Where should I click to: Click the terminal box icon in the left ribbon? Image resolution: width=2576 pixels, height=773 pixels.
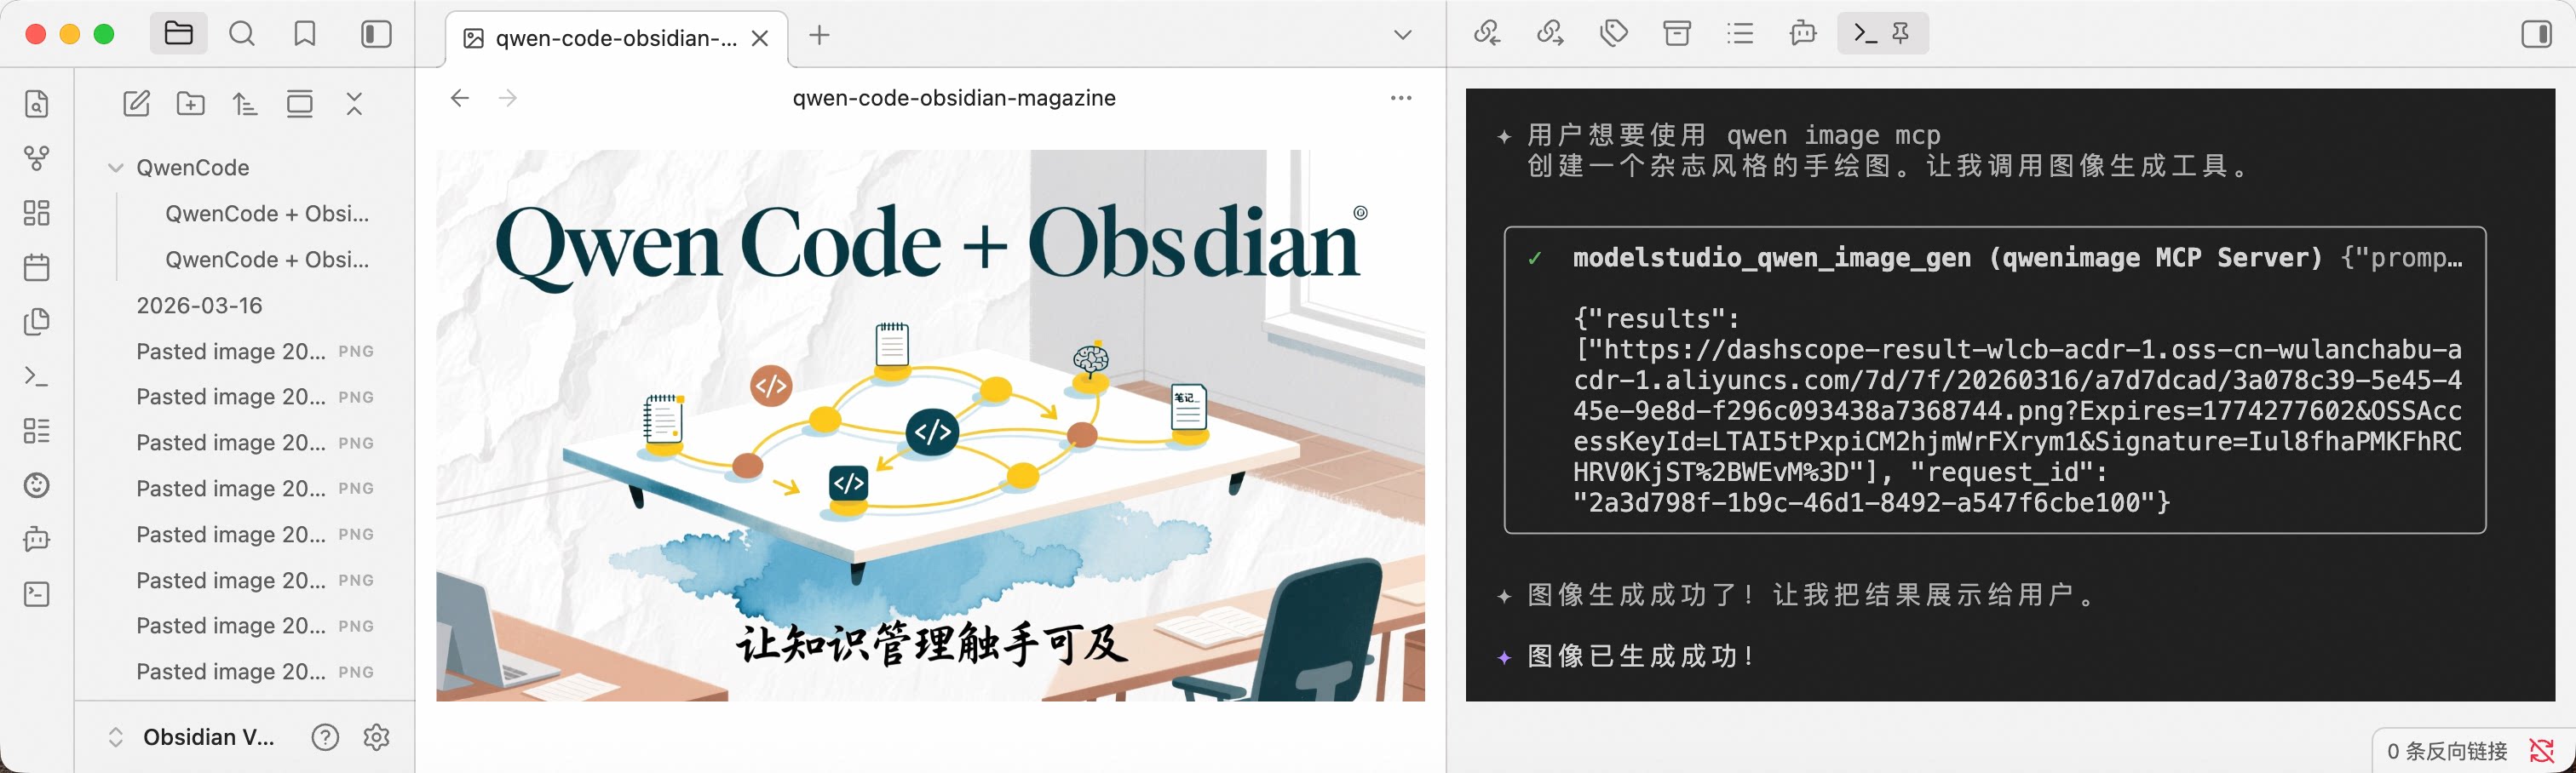click(37, 594)
